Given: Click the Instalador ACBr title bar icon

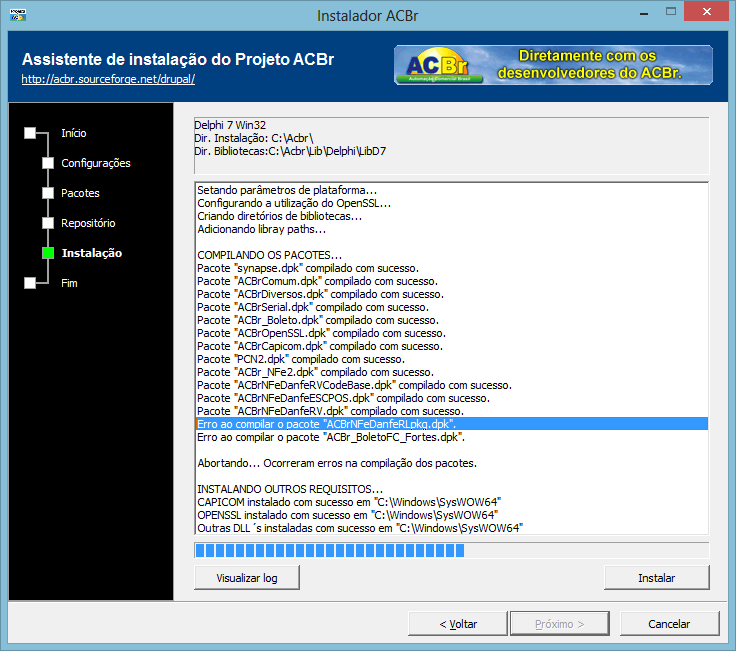Looking at the screenshot, I should point(18,15).
